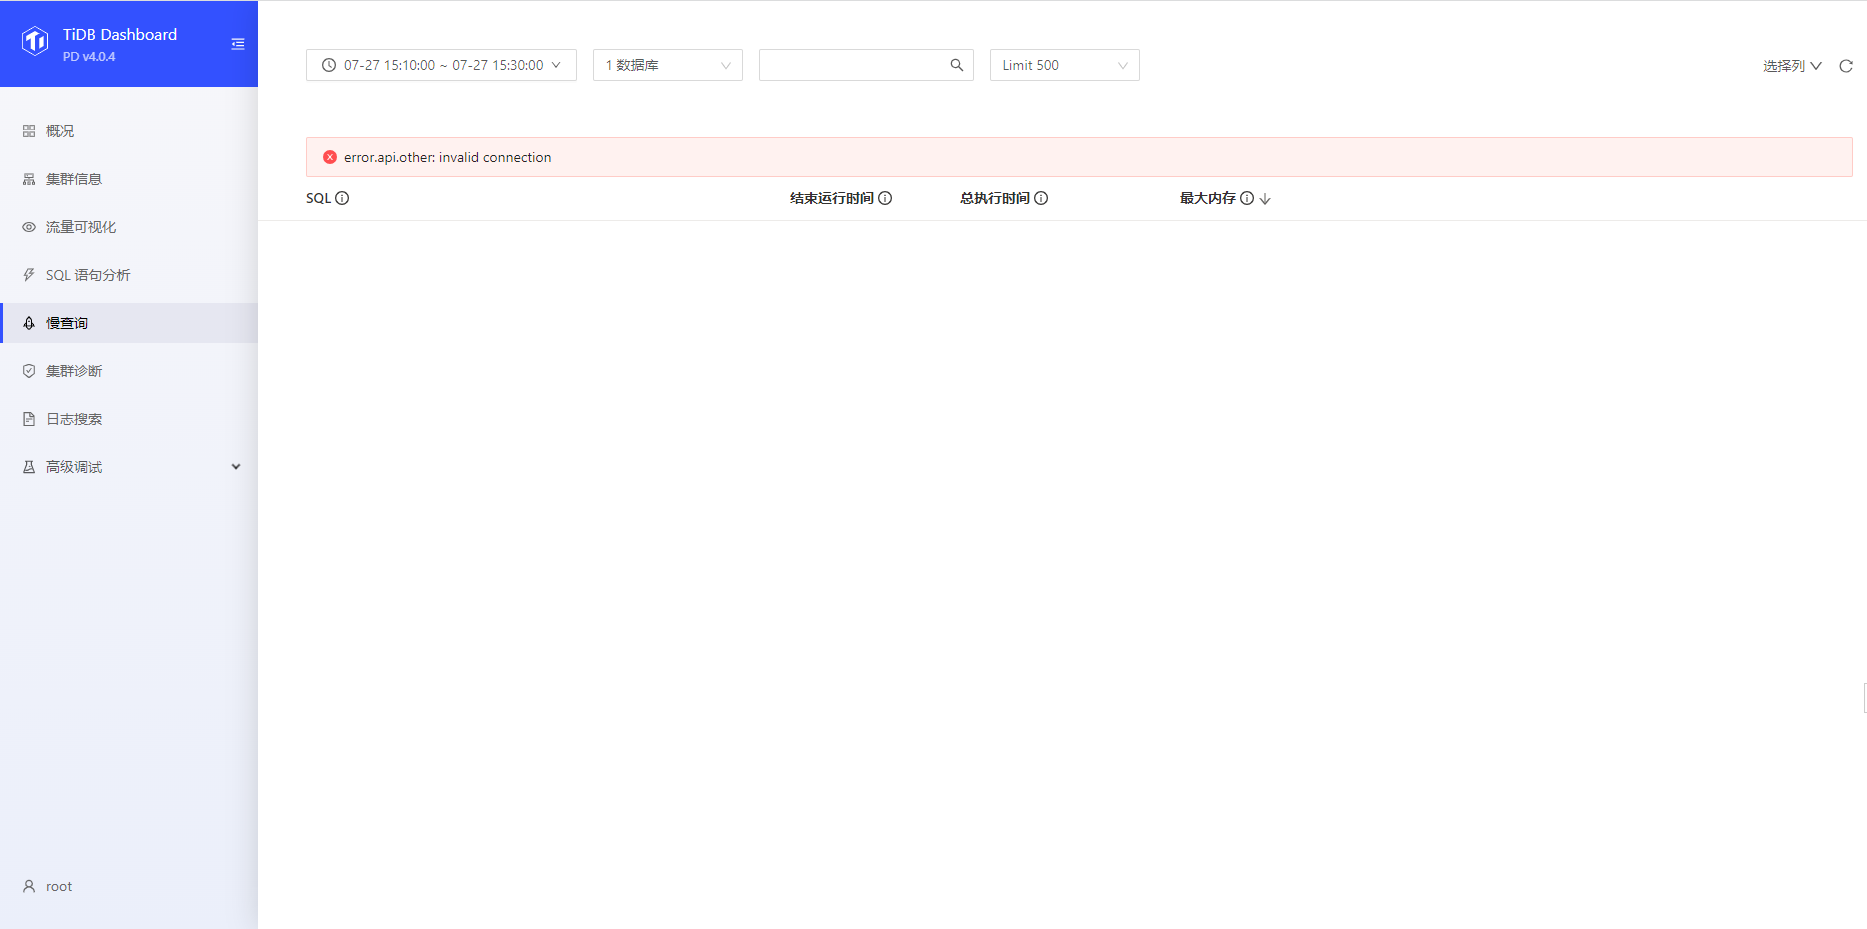
Task: Click the lightning icon for SQL 语句分析
Action: [x=29, y=275]
